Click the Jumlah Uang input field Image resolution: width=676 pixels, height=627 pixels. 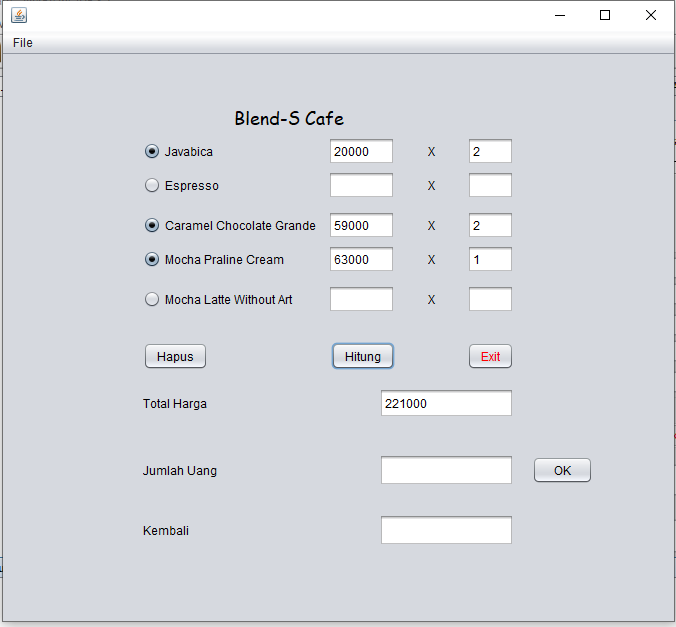pos(446,470)
